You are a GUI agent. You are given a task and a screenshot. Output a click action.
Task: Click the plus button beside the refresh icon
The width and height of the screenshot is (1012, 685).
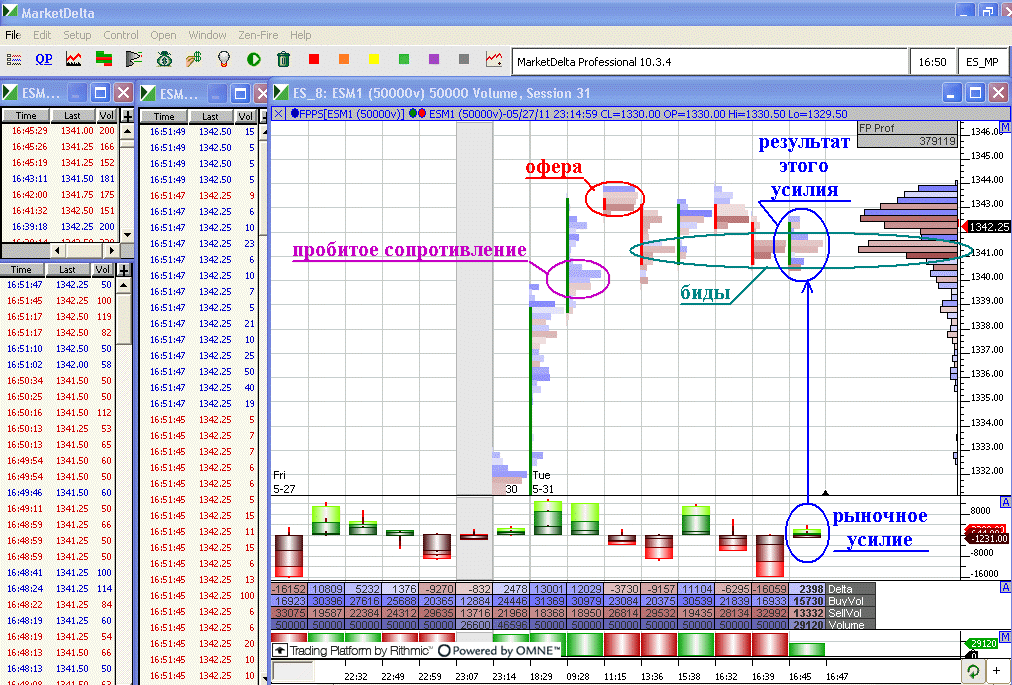click(997, 671)
